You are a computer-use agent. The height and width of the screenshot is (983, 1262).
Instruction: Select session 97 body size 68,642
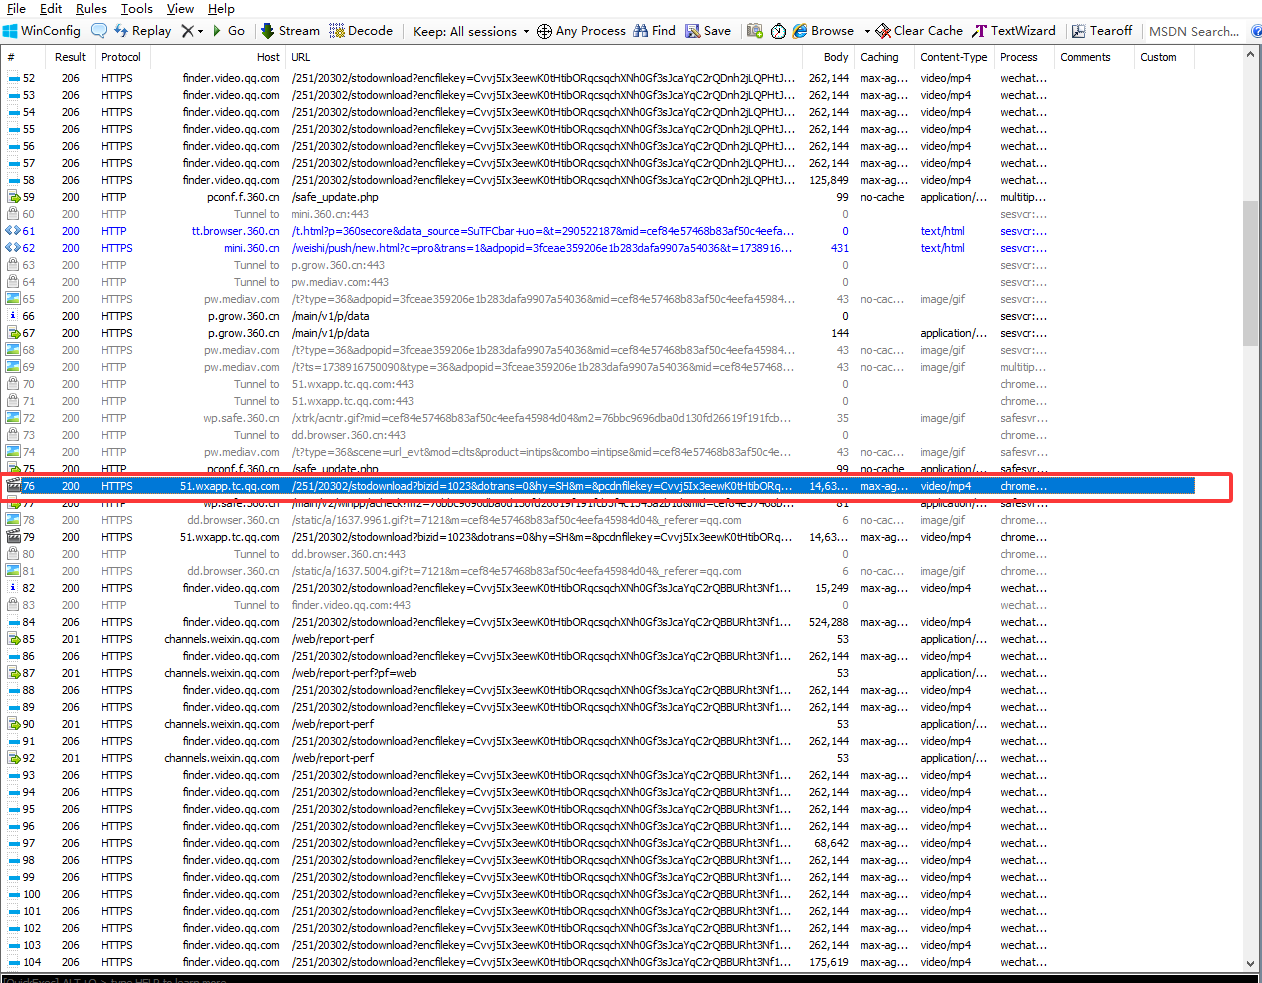coord(832,843)
